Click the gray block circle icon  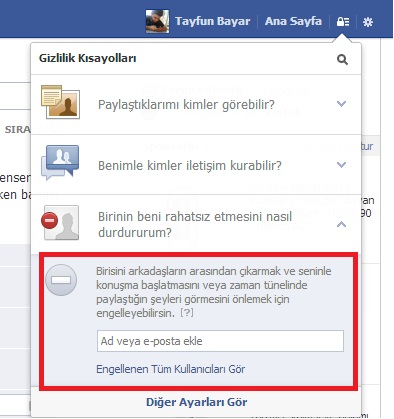pos(61,280)
